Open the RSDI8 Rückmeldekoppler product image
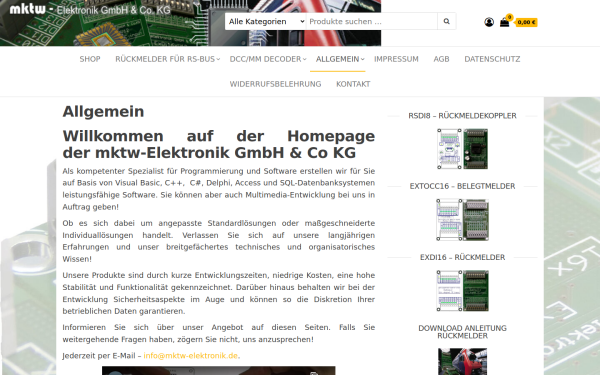The width and height of the screenshot is (600, 375). coord(462,149)
